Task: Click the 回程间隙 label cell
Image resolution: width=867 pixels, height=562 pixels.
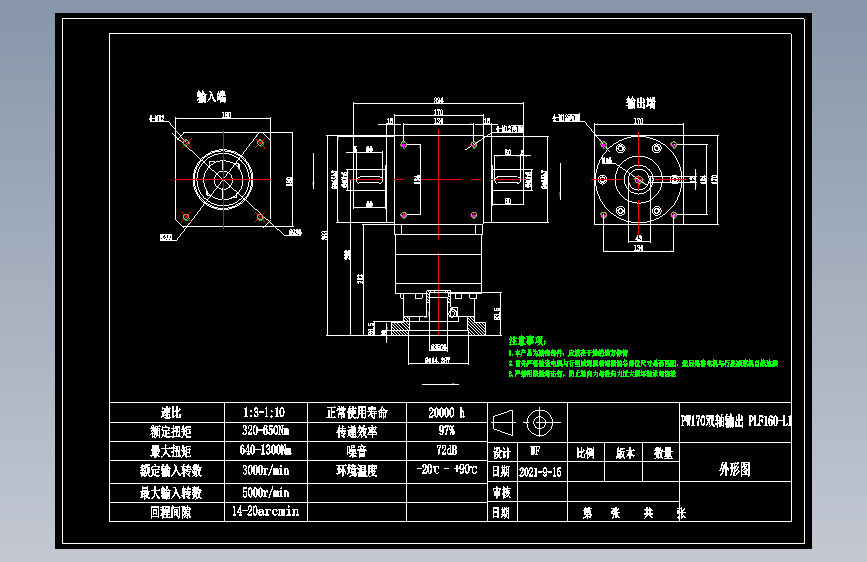Action: 167,512
